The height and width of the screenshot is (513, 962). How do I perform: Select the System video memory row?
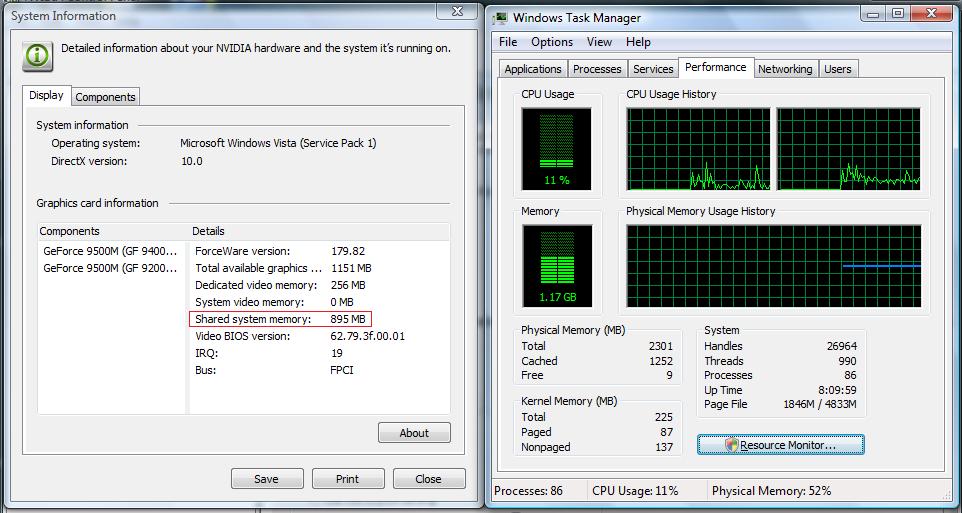pyautogui.click(x=319, y=303)
